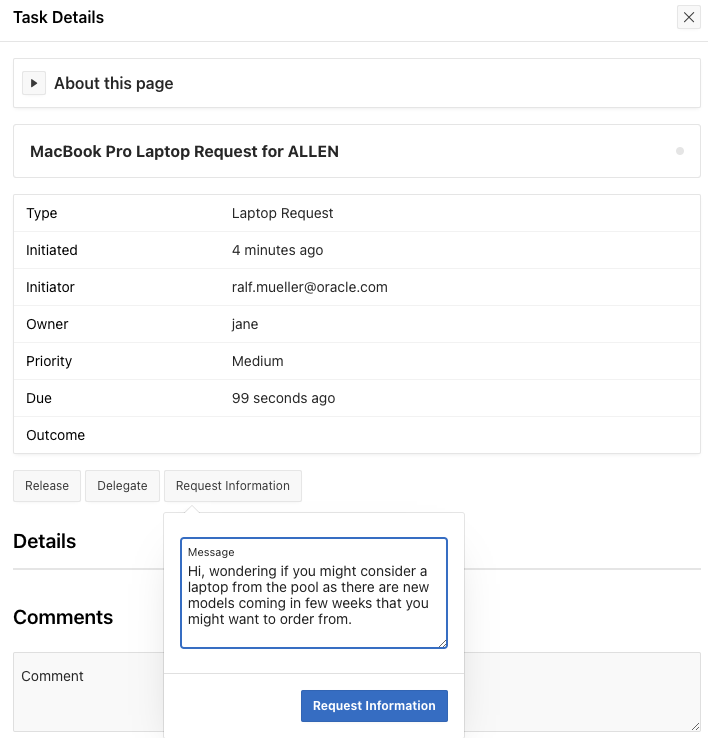The image size is (708, 738).
Task: Click the Due value 99 seconds ago
Action: (283, 398)
